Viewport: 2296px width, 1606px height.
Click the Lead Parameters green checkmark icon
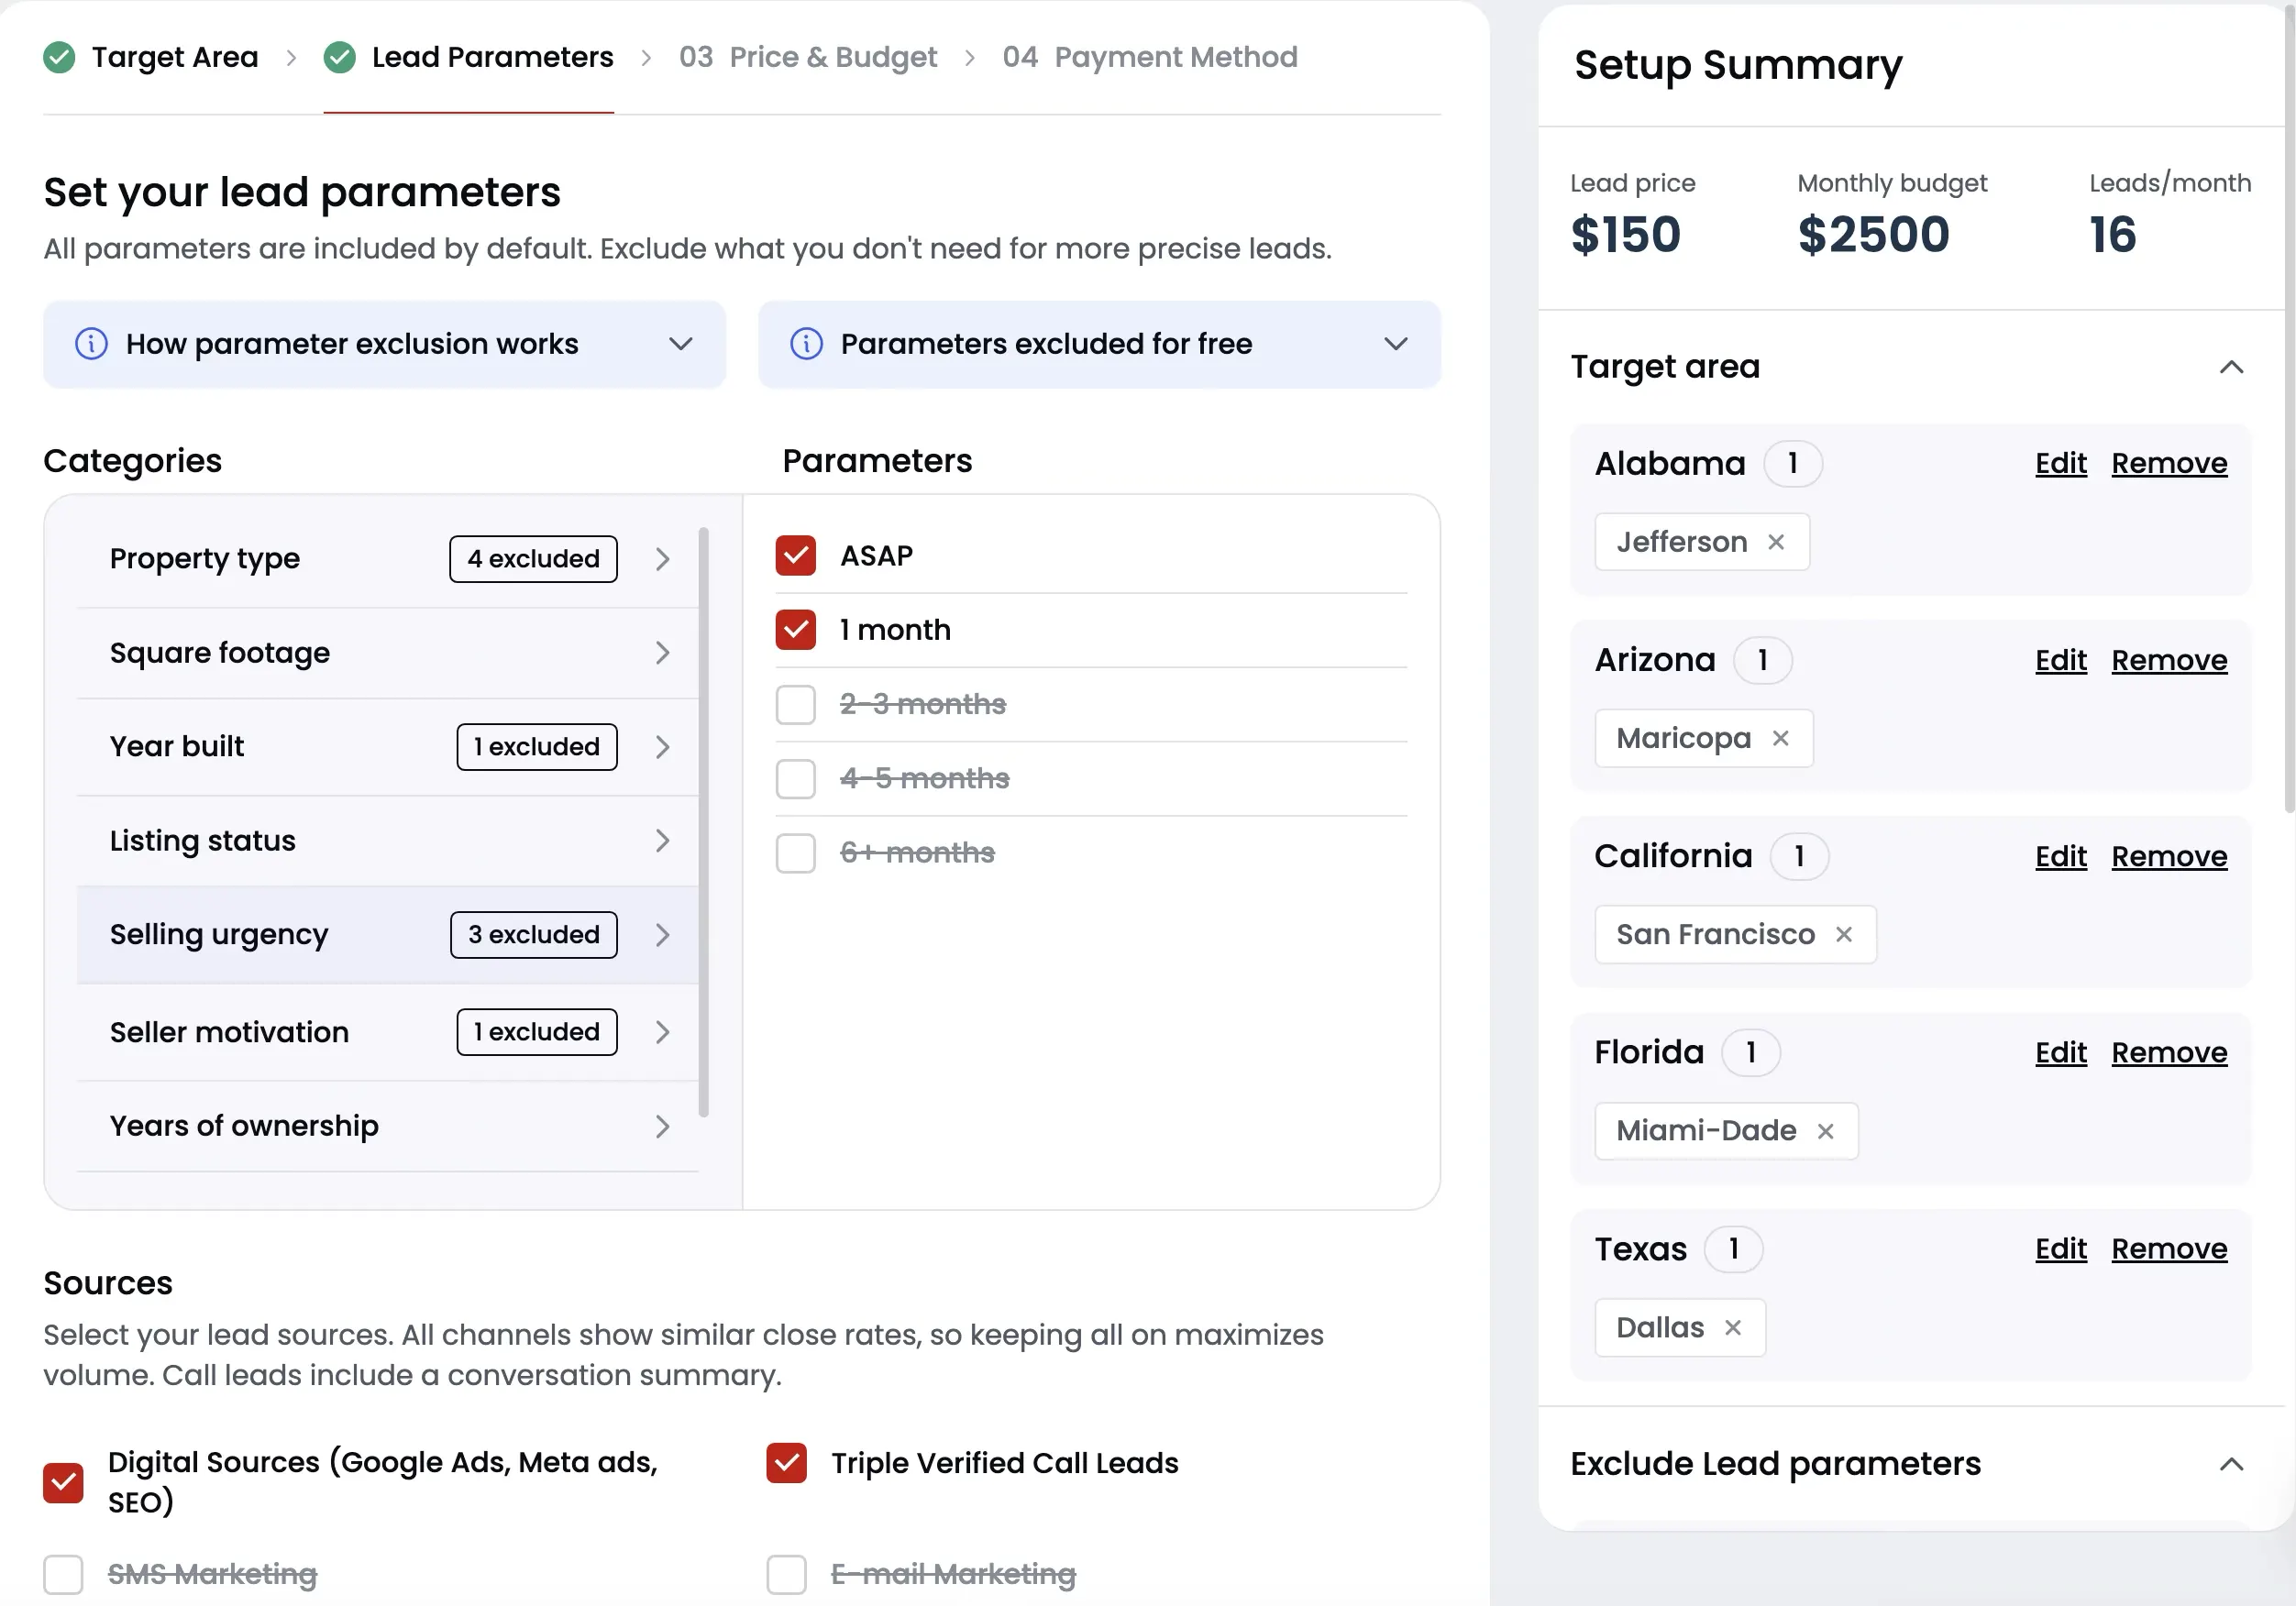pyautogui.click(x=340, y=57)
